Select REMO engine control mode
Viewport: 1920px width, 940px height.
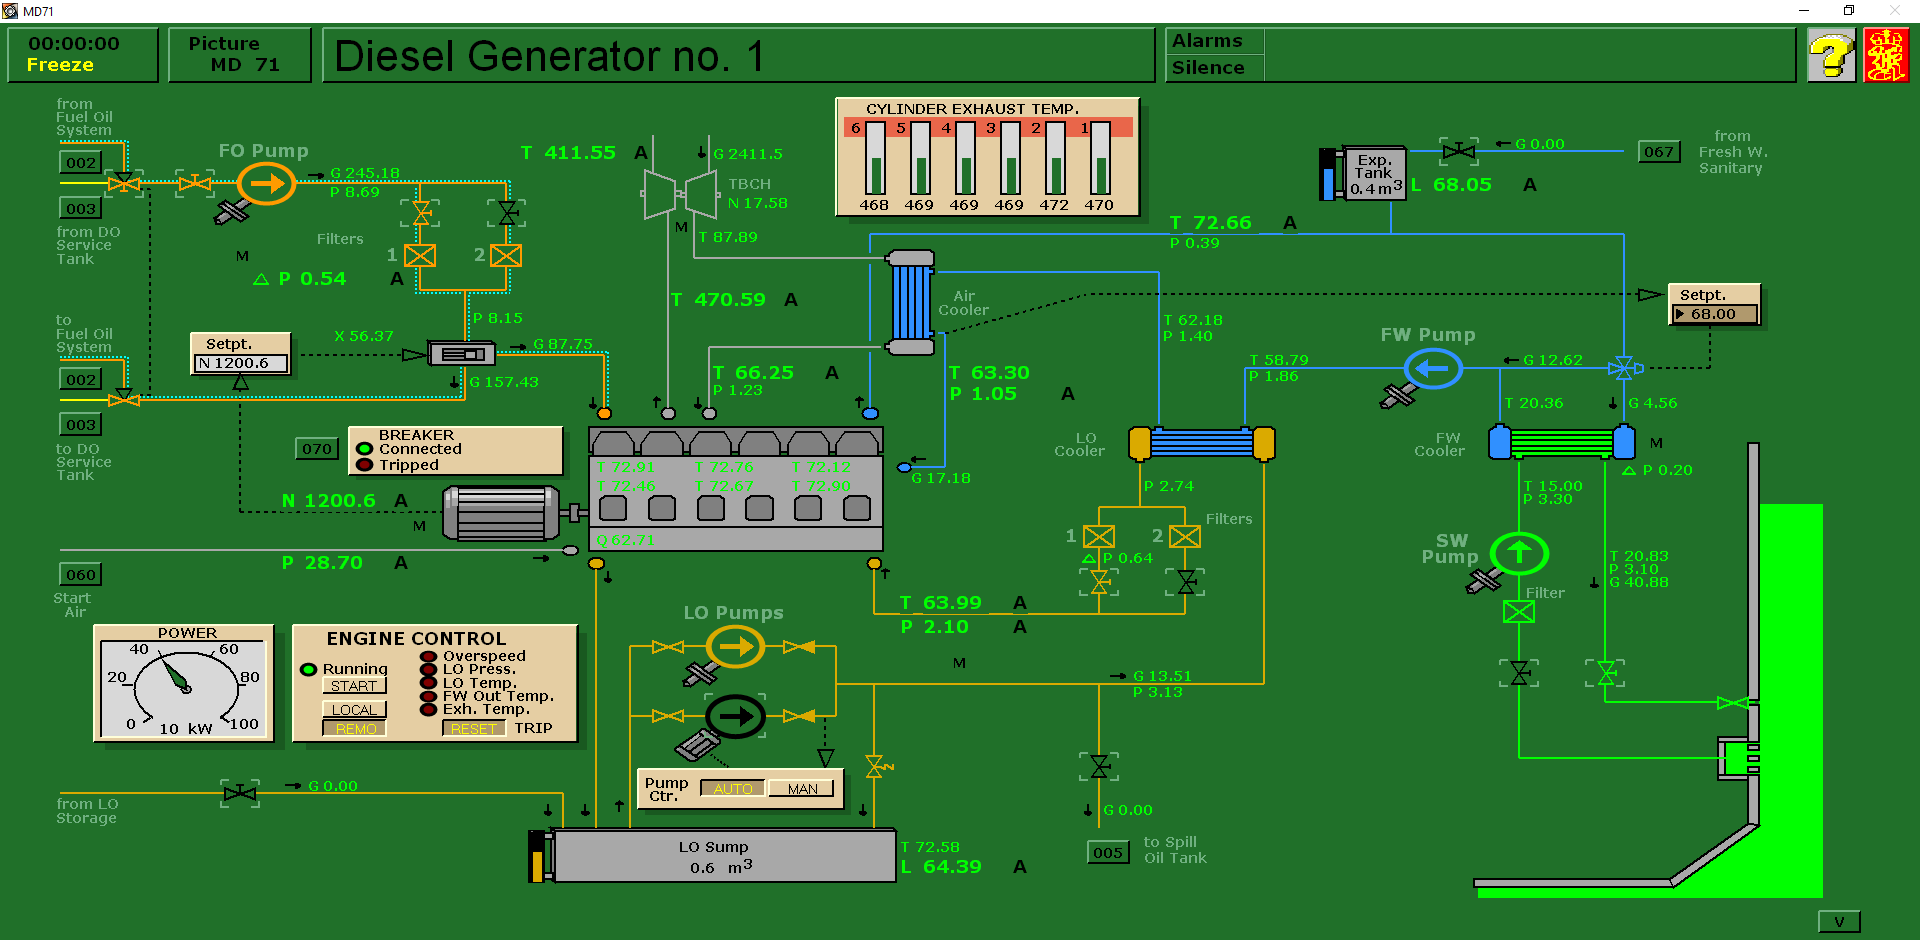[354, 729]
